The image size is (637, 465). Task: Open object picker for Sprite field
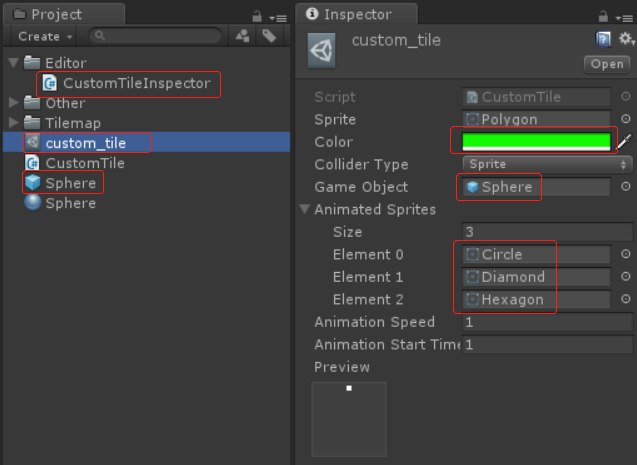[625, 120]
